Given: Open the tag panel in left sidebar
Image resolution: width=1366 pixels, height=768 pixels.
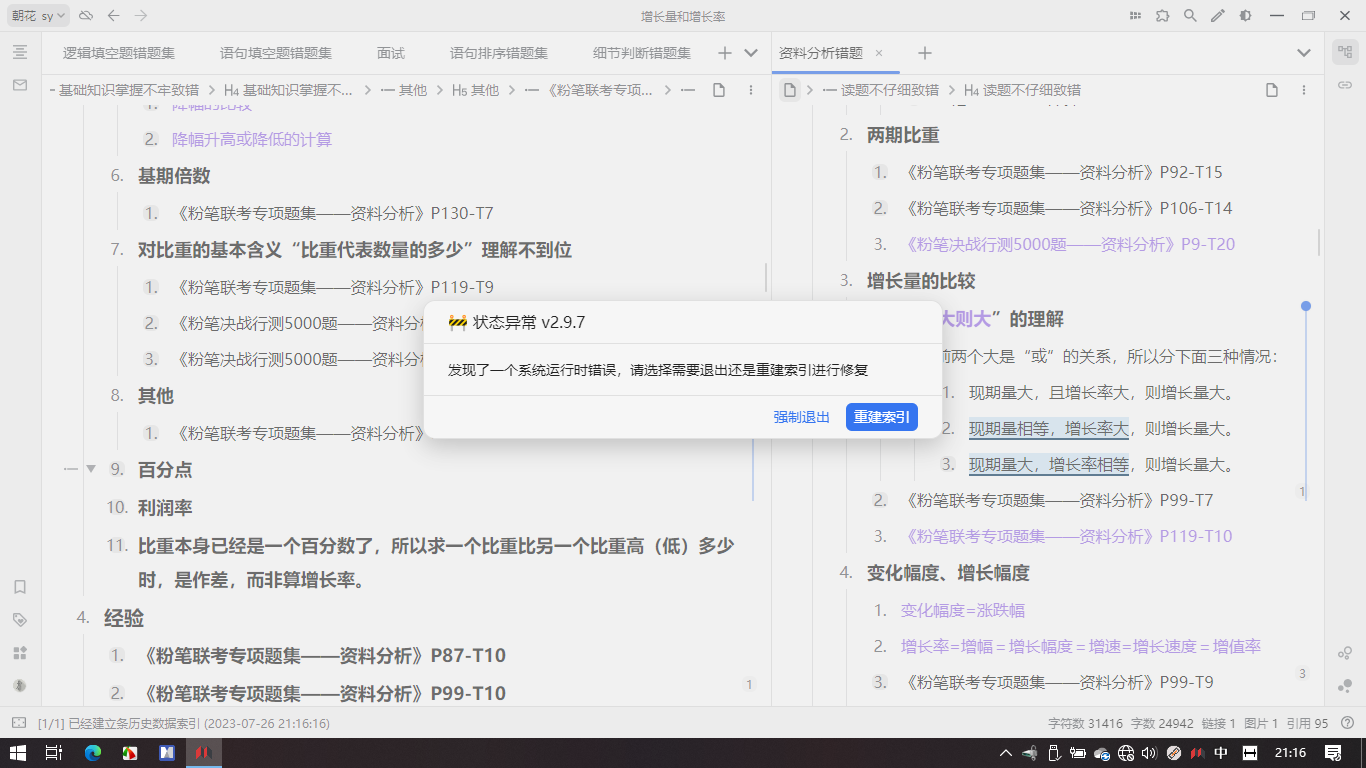Looking at the screenshot, I should pos(20,620).
